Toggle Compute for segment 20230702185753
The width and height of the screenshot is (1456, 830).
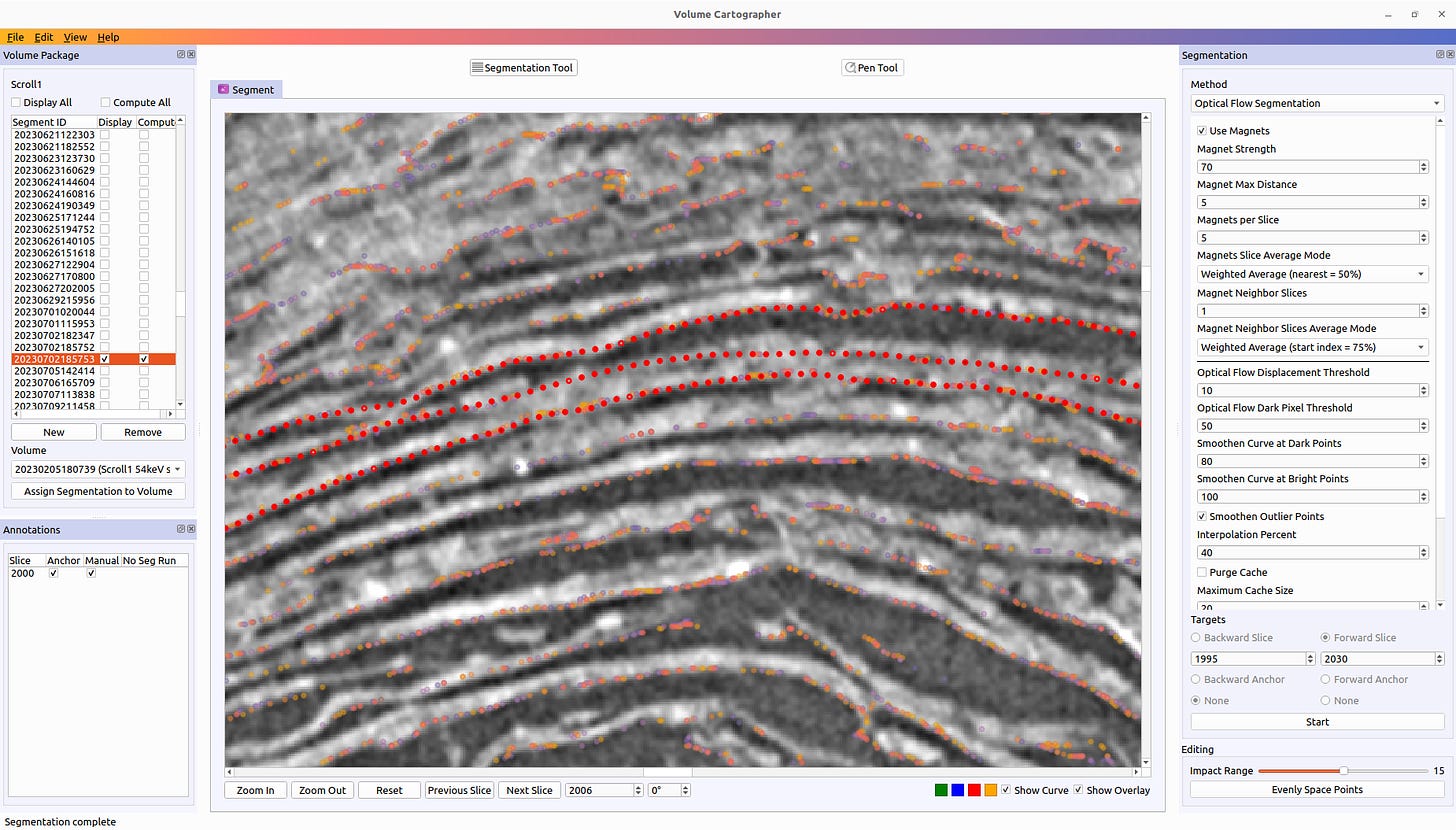[144, 359]
